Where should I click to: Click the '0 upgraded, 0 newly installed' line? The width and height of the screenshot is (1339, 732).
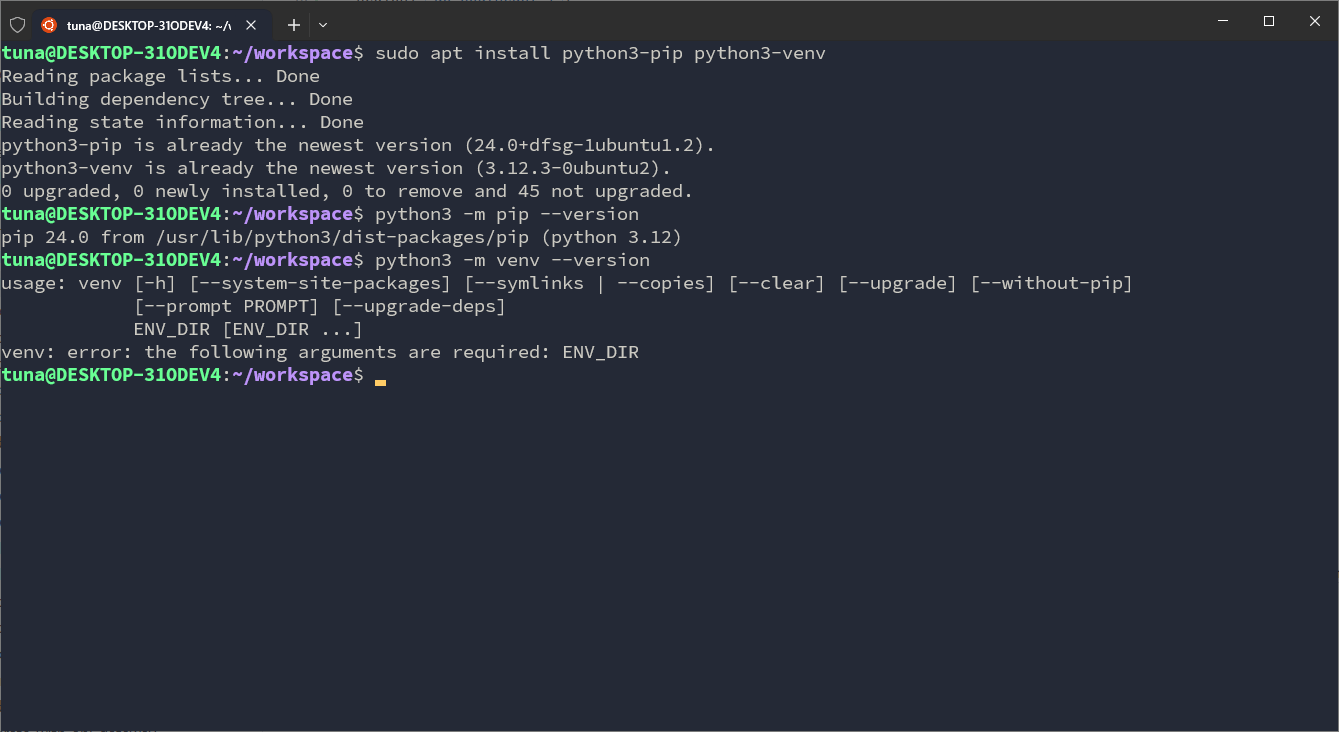[347, 191]
